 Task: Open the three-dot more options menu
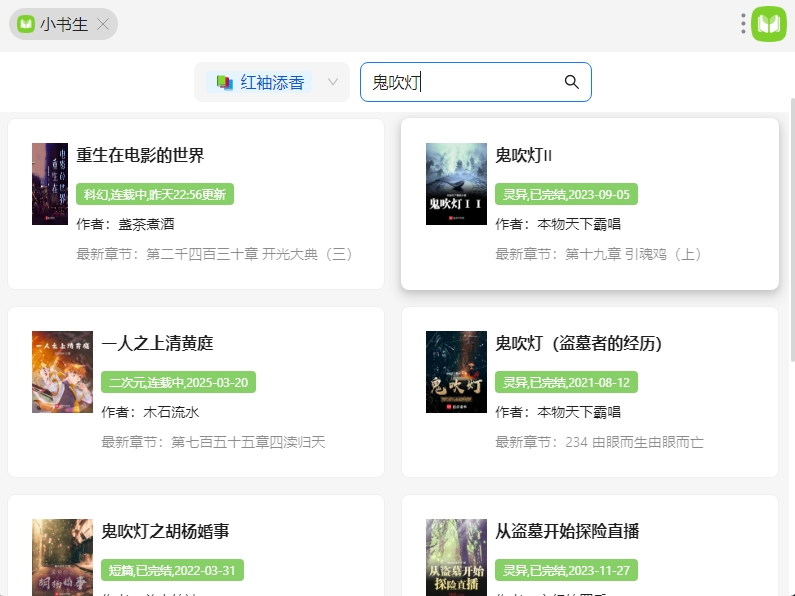743,24
